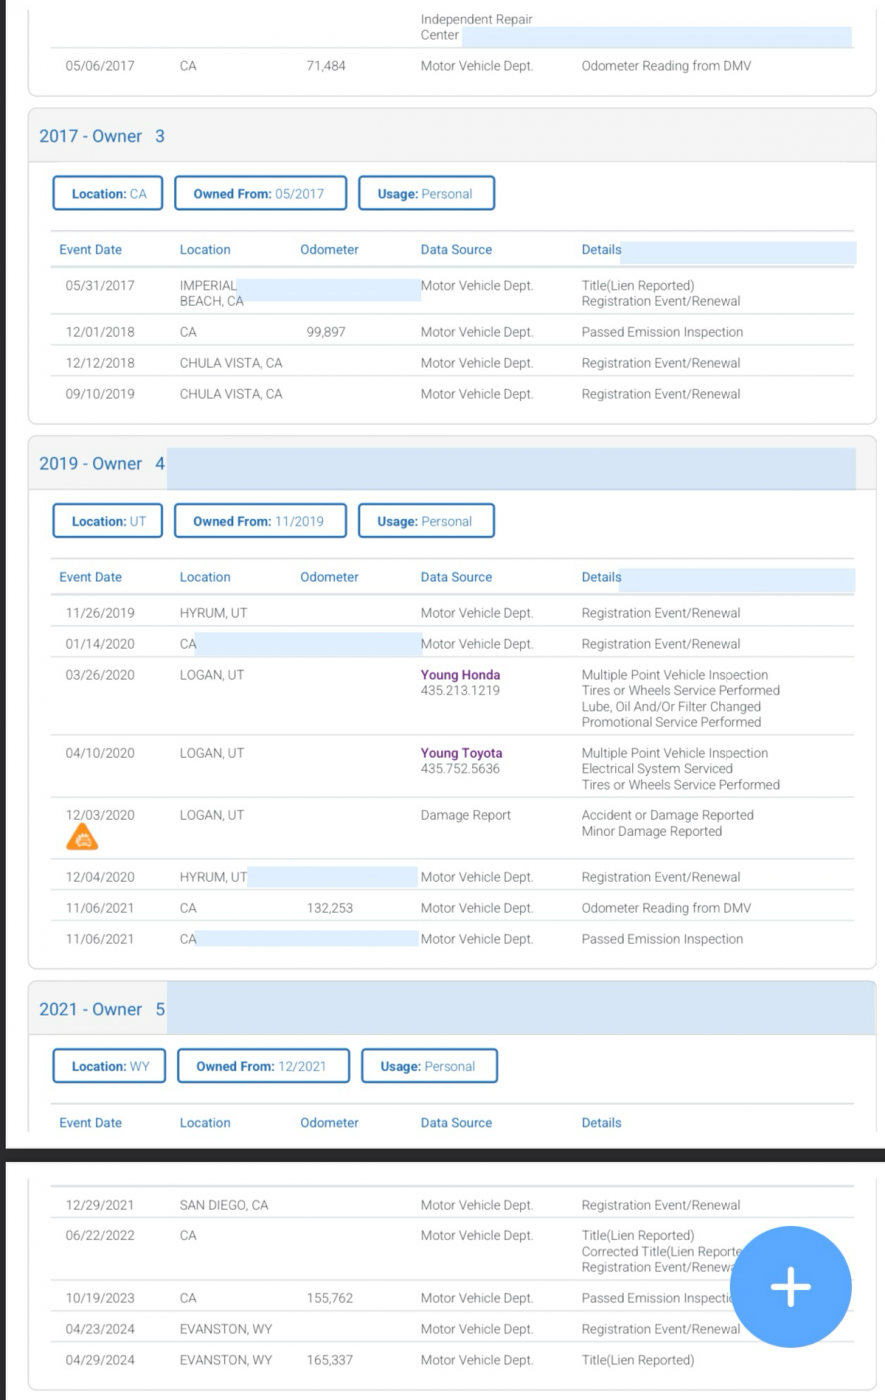This screenshot has height=1400, width=885.
Task: Click the 165,337 odometer reading
Action: [x=330, y=1360]
